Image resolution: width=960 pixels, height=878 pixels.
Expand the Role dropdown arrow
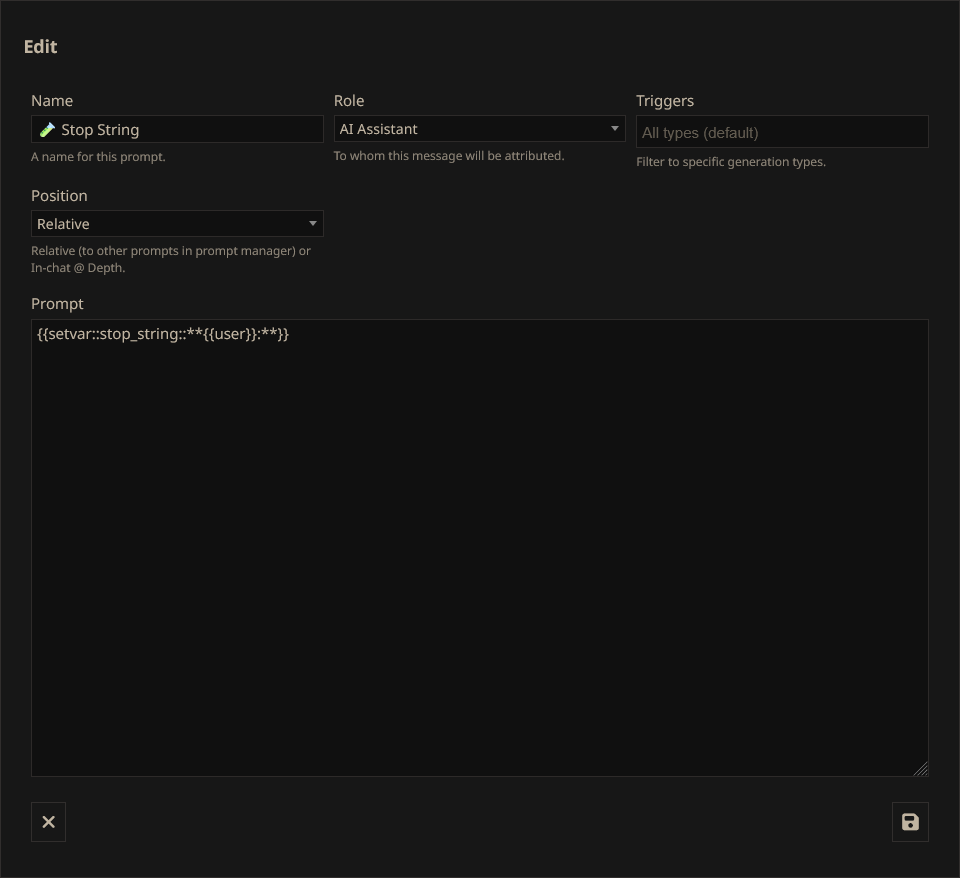tap(614, 129)
